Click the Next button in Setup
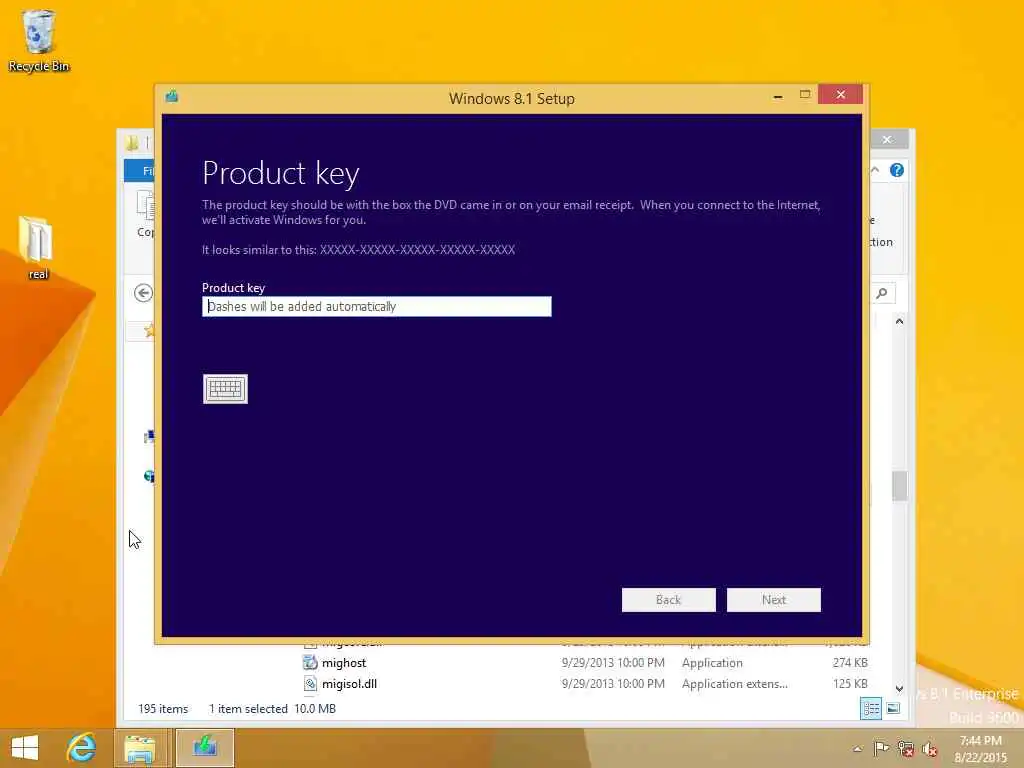 tap(774, 600)
